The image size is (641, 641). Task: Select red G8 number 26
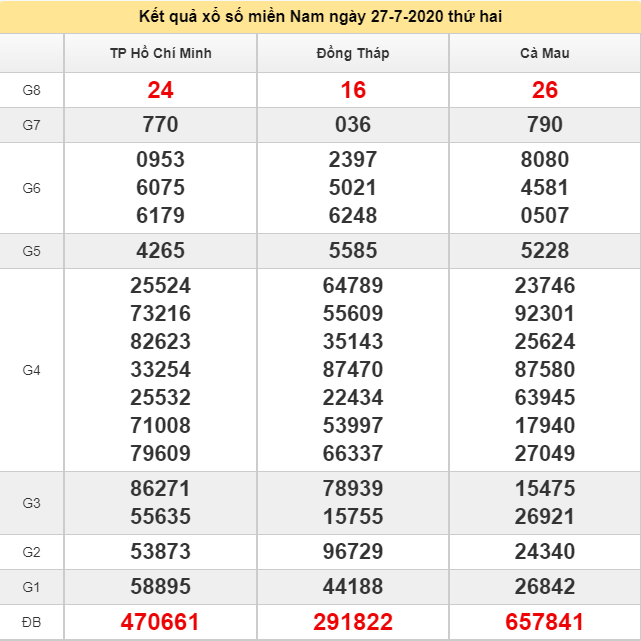545,90
